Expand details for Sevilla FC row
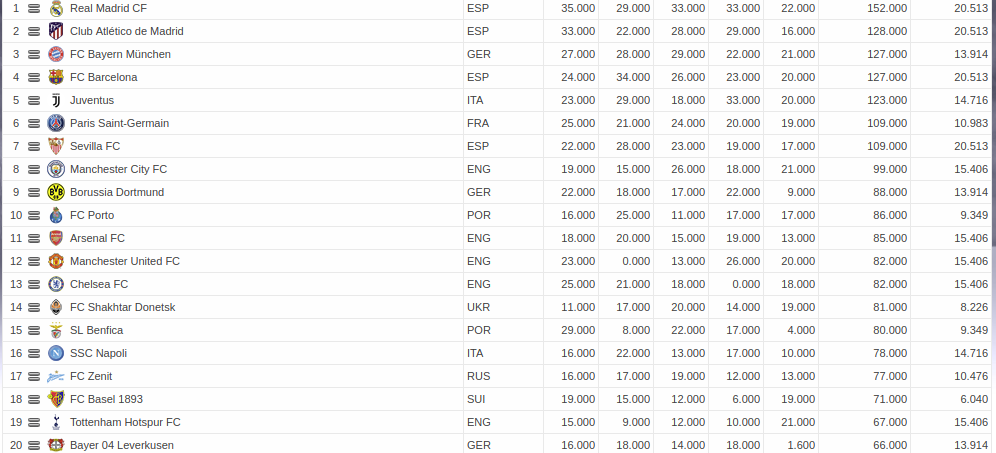Image resolution: width=996 pixels, height=453 pixels. tap(34, 146)
